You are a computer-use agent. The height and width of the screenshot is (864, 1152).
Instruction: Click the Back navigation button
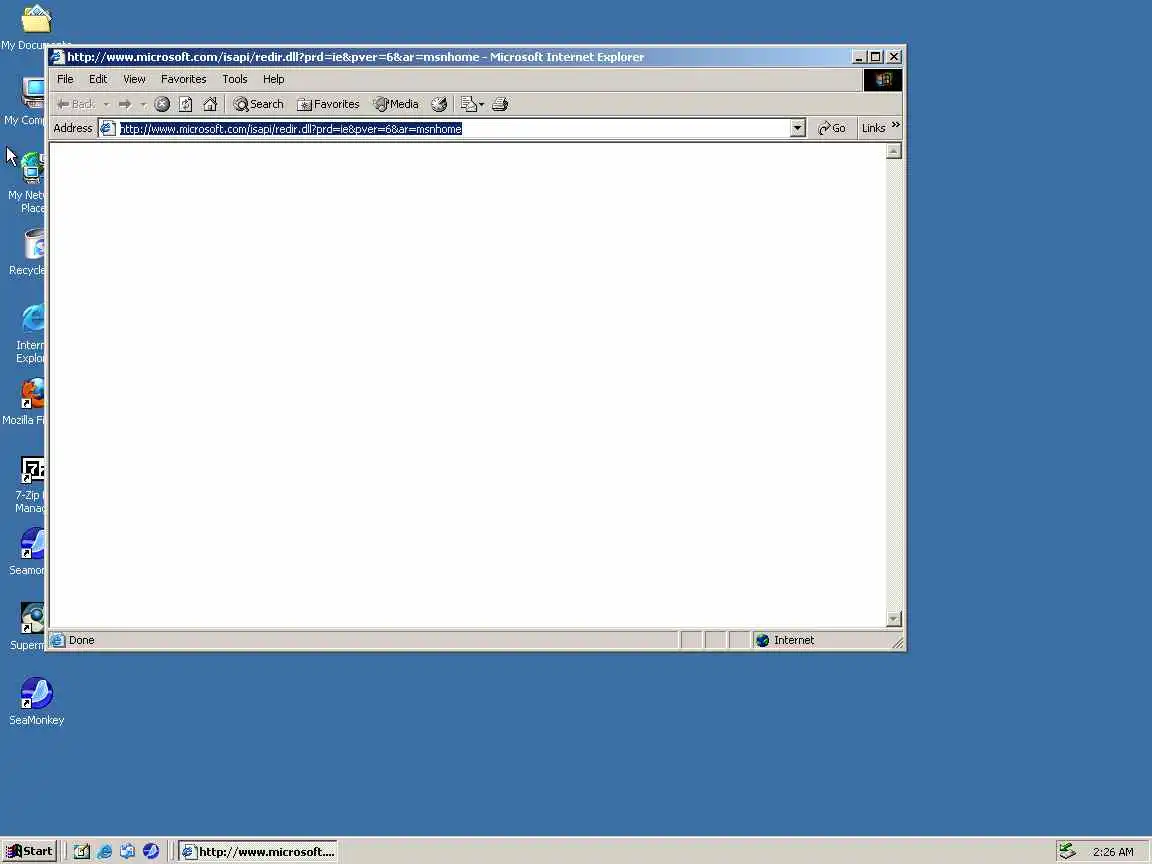[76, 104]
